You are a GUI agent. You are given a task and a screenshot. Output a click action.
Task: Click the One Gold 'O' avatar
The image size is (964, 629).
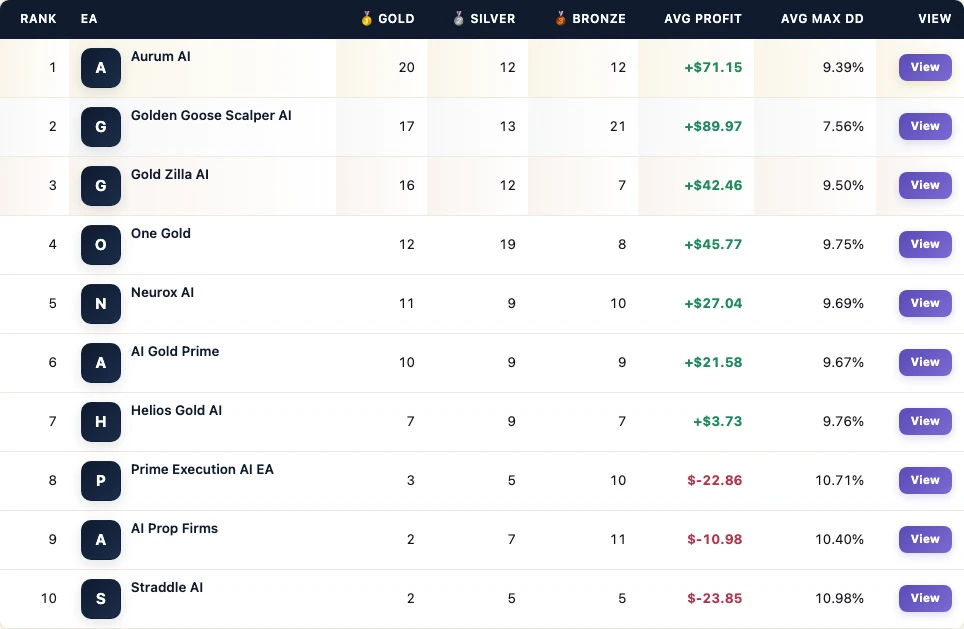point(101,245)
